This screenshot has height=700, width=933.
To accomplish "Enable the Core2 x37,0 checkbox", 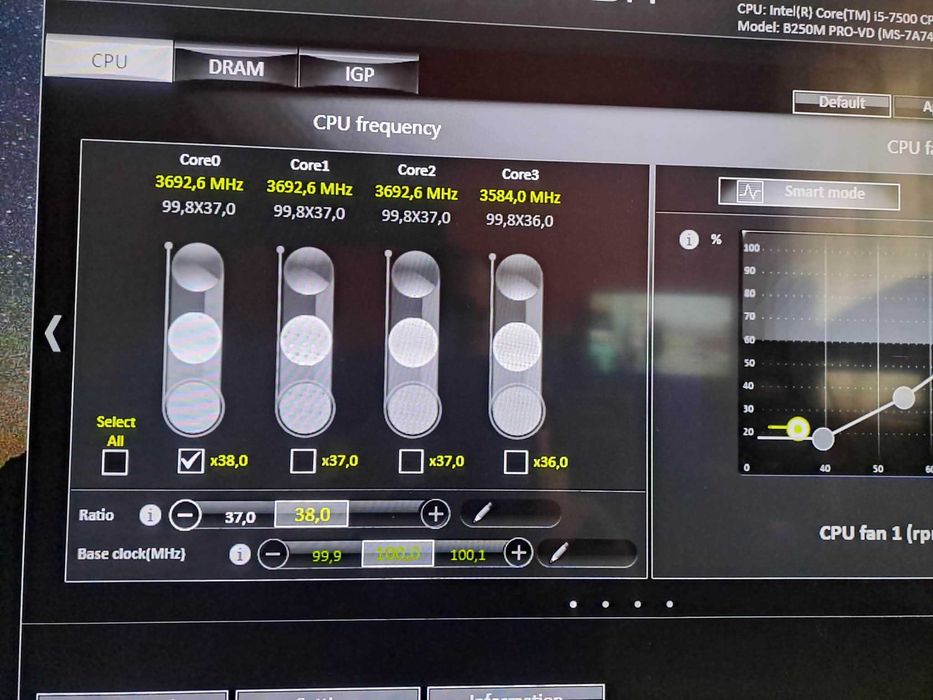I will pyautogui.click(x=411, y=461).
